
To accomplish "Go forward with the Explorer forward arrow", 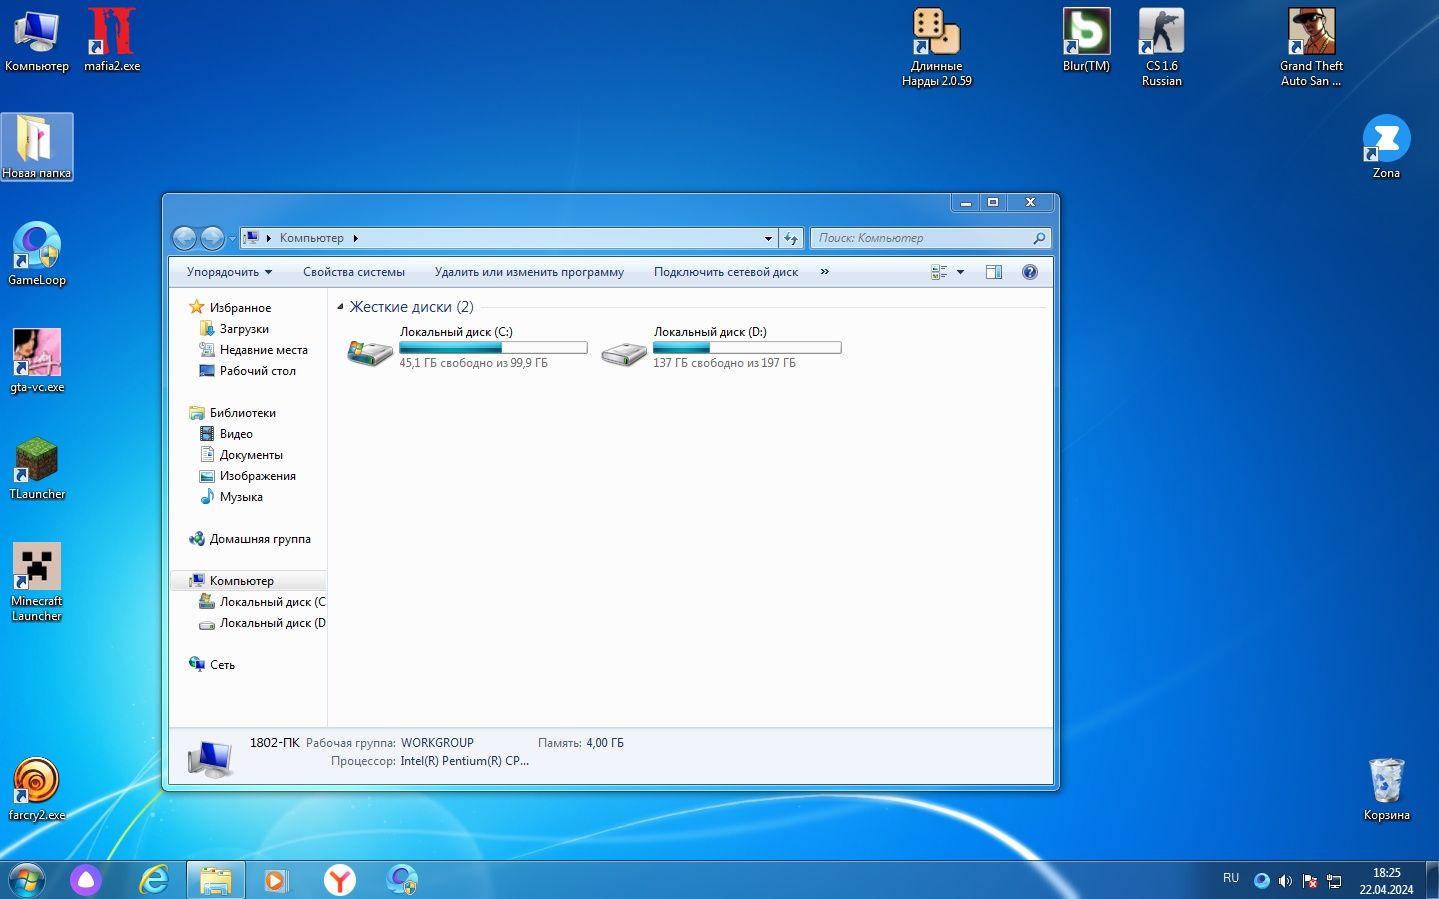I will [x=212, y=238].
